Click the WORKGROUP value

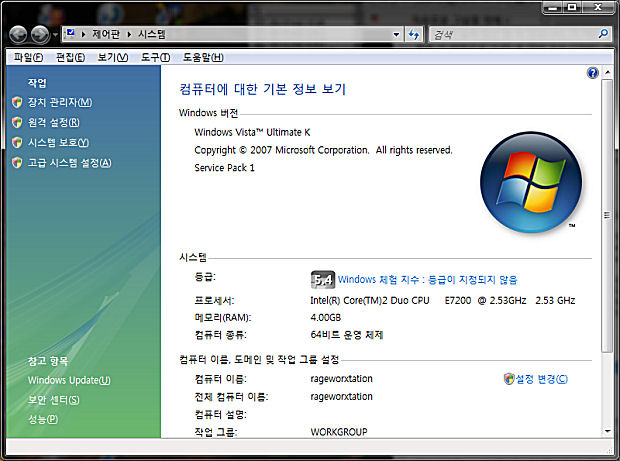click(x=339, y=432)
